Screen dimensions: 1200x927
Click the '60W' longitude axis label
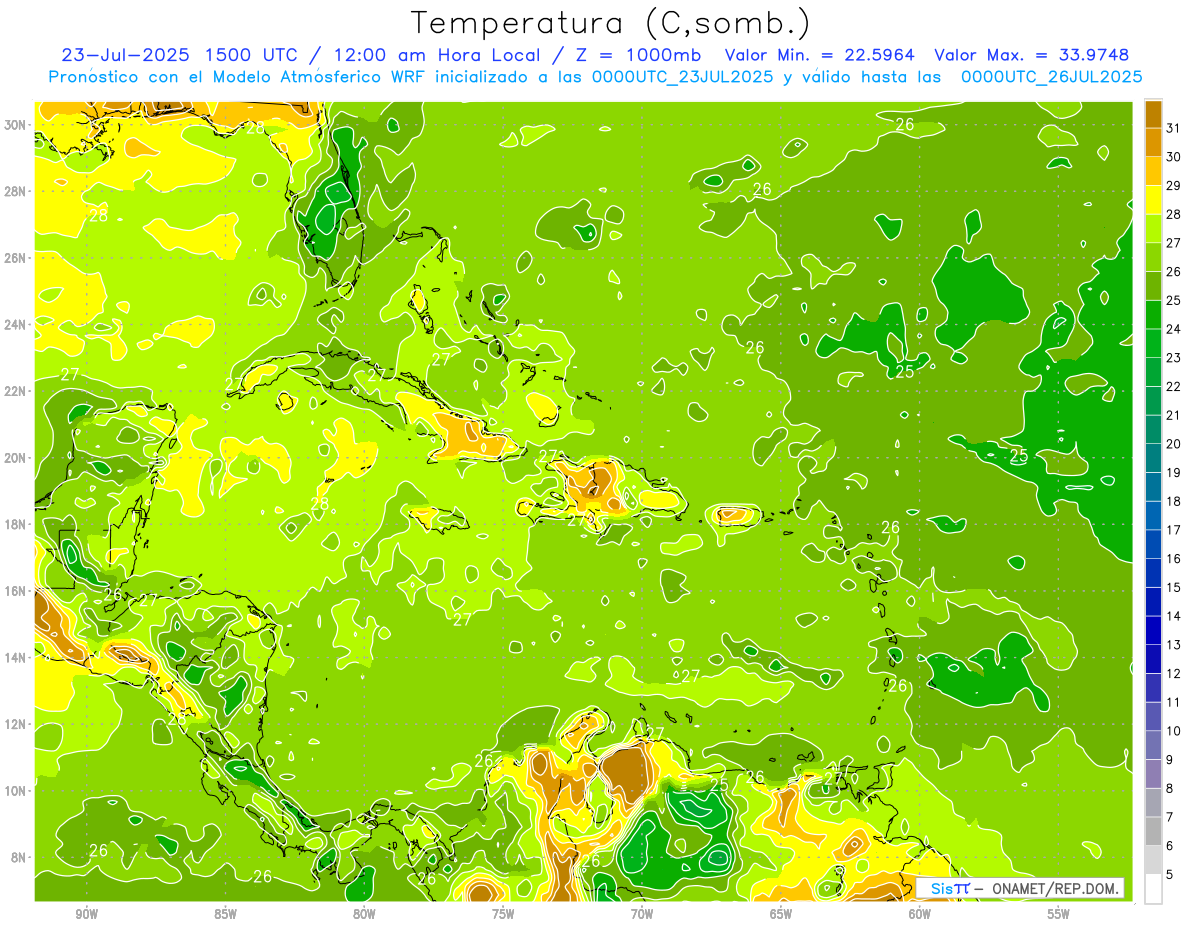coord(920,914)
